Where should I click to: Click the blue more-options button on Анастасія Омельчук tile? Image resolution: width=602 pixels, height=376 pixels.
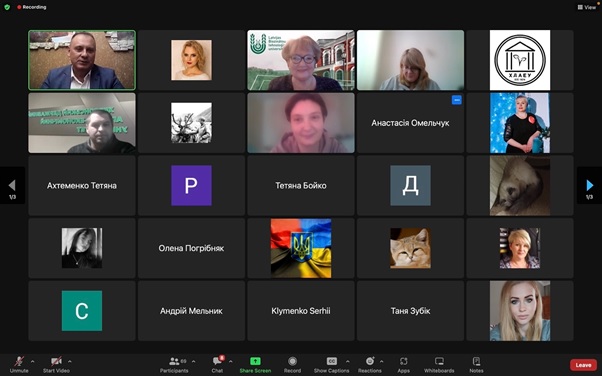click(456, 100)
